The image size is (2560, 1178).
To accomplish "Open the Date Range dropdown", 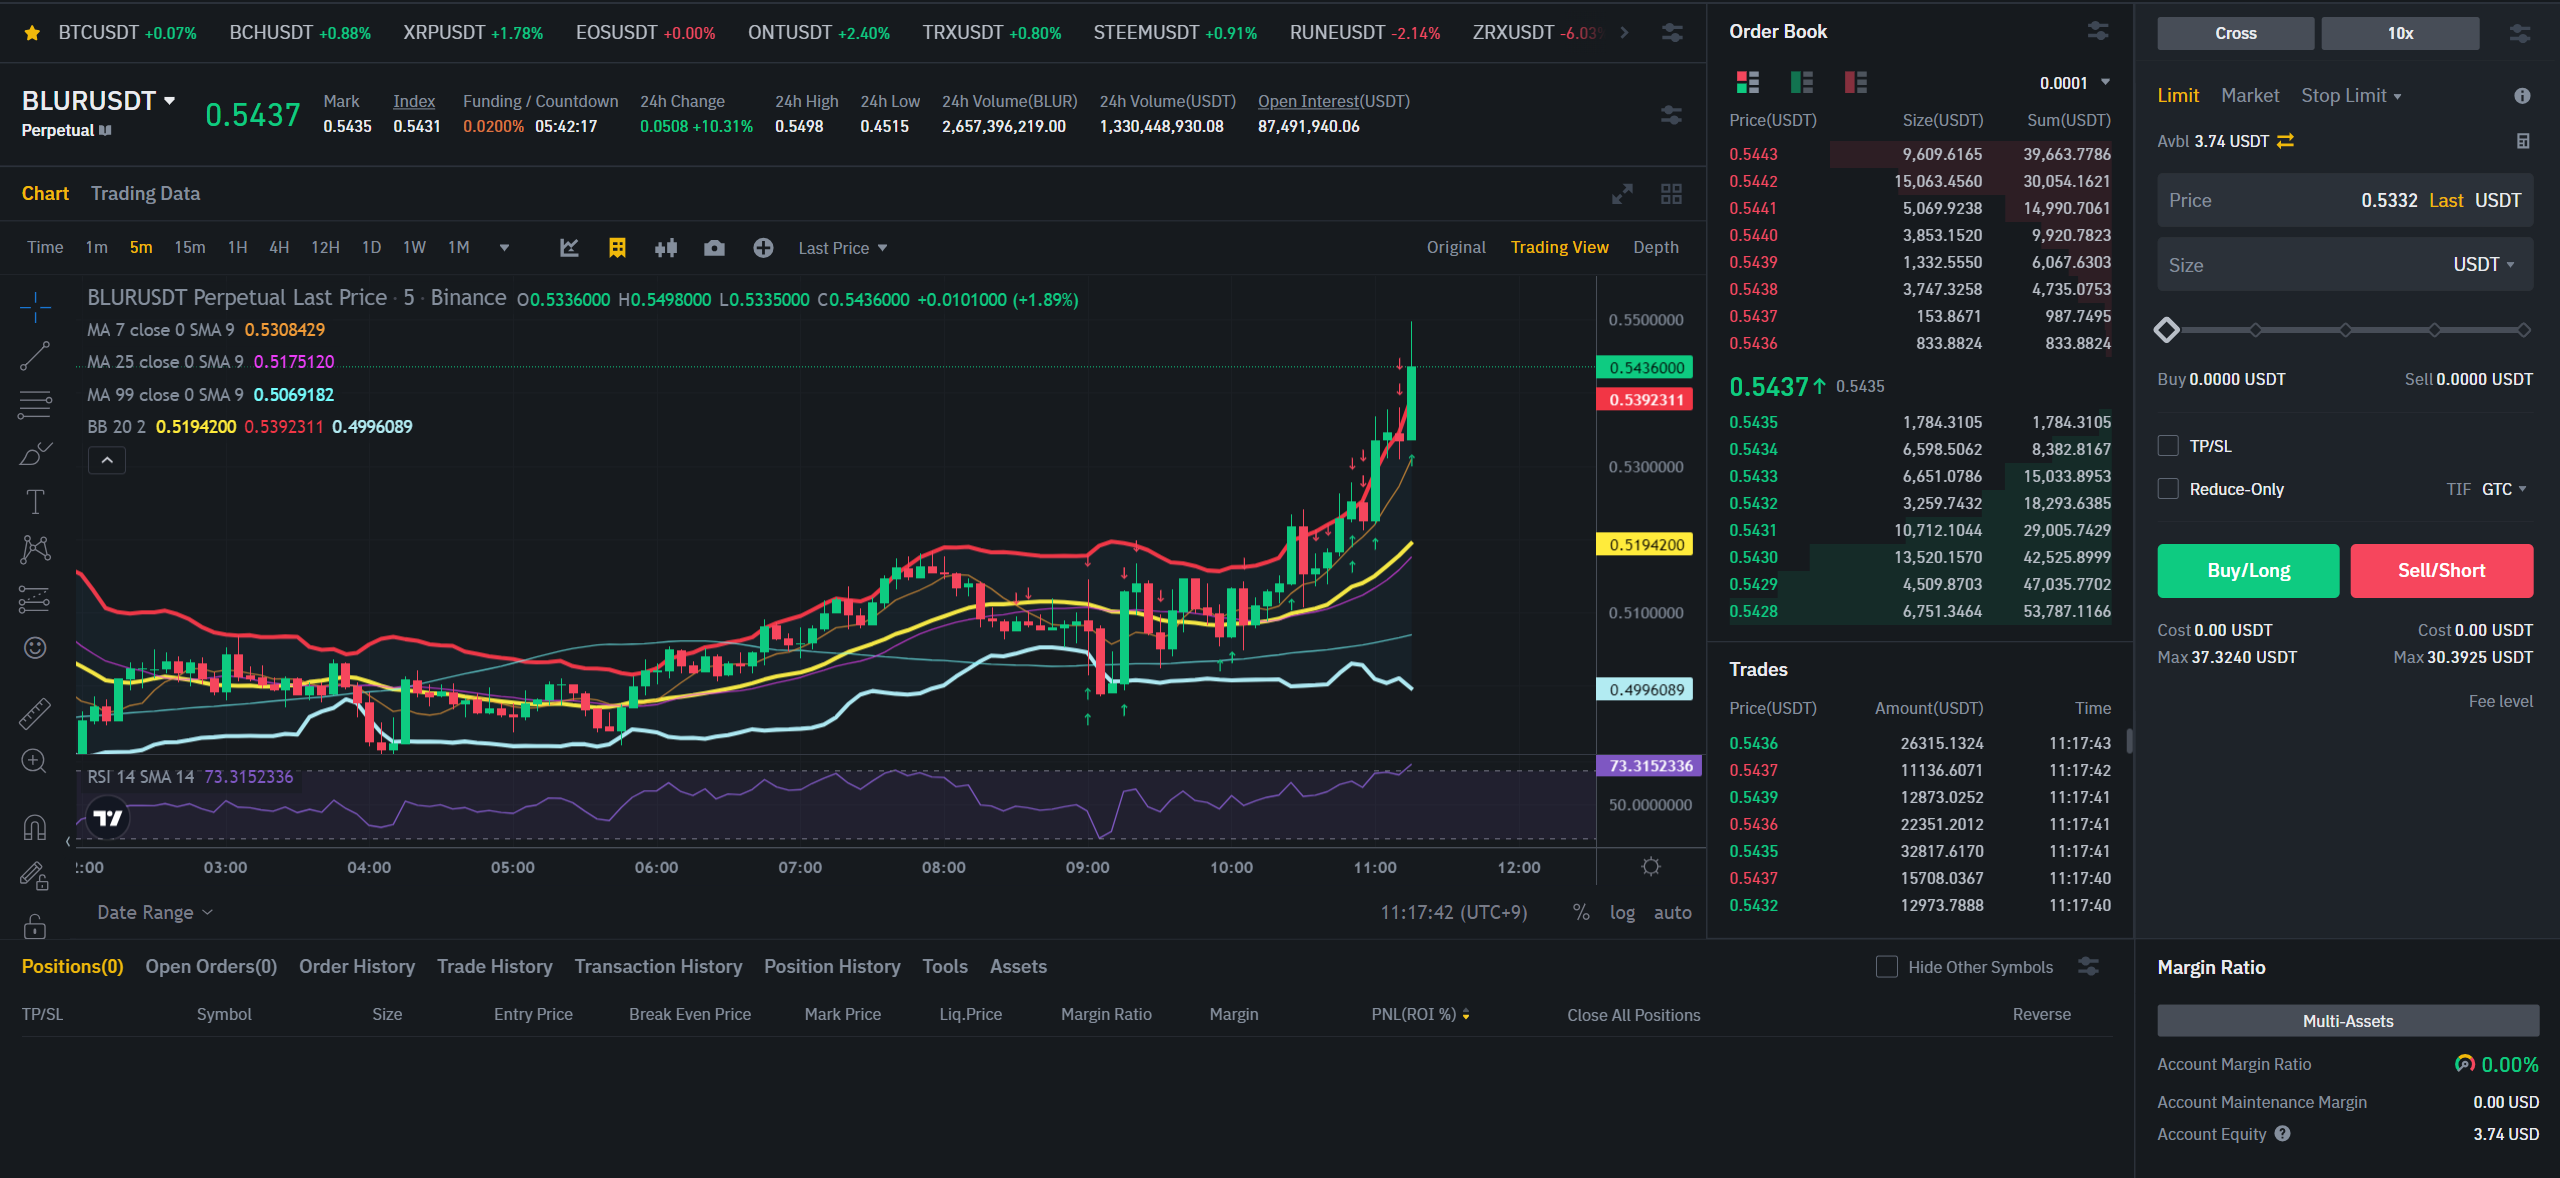I will coord(155,912).
